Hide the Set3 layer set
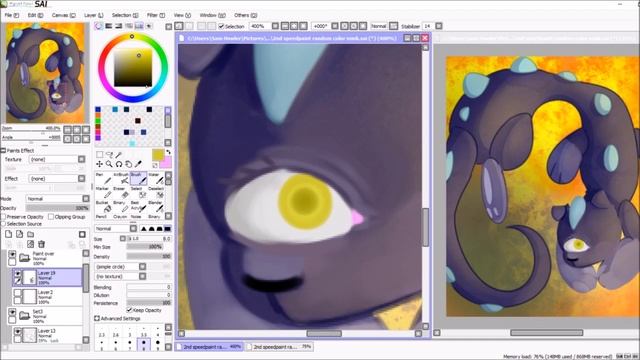The height and width of the screenshot is (360, 640). (x=12, y=312)
